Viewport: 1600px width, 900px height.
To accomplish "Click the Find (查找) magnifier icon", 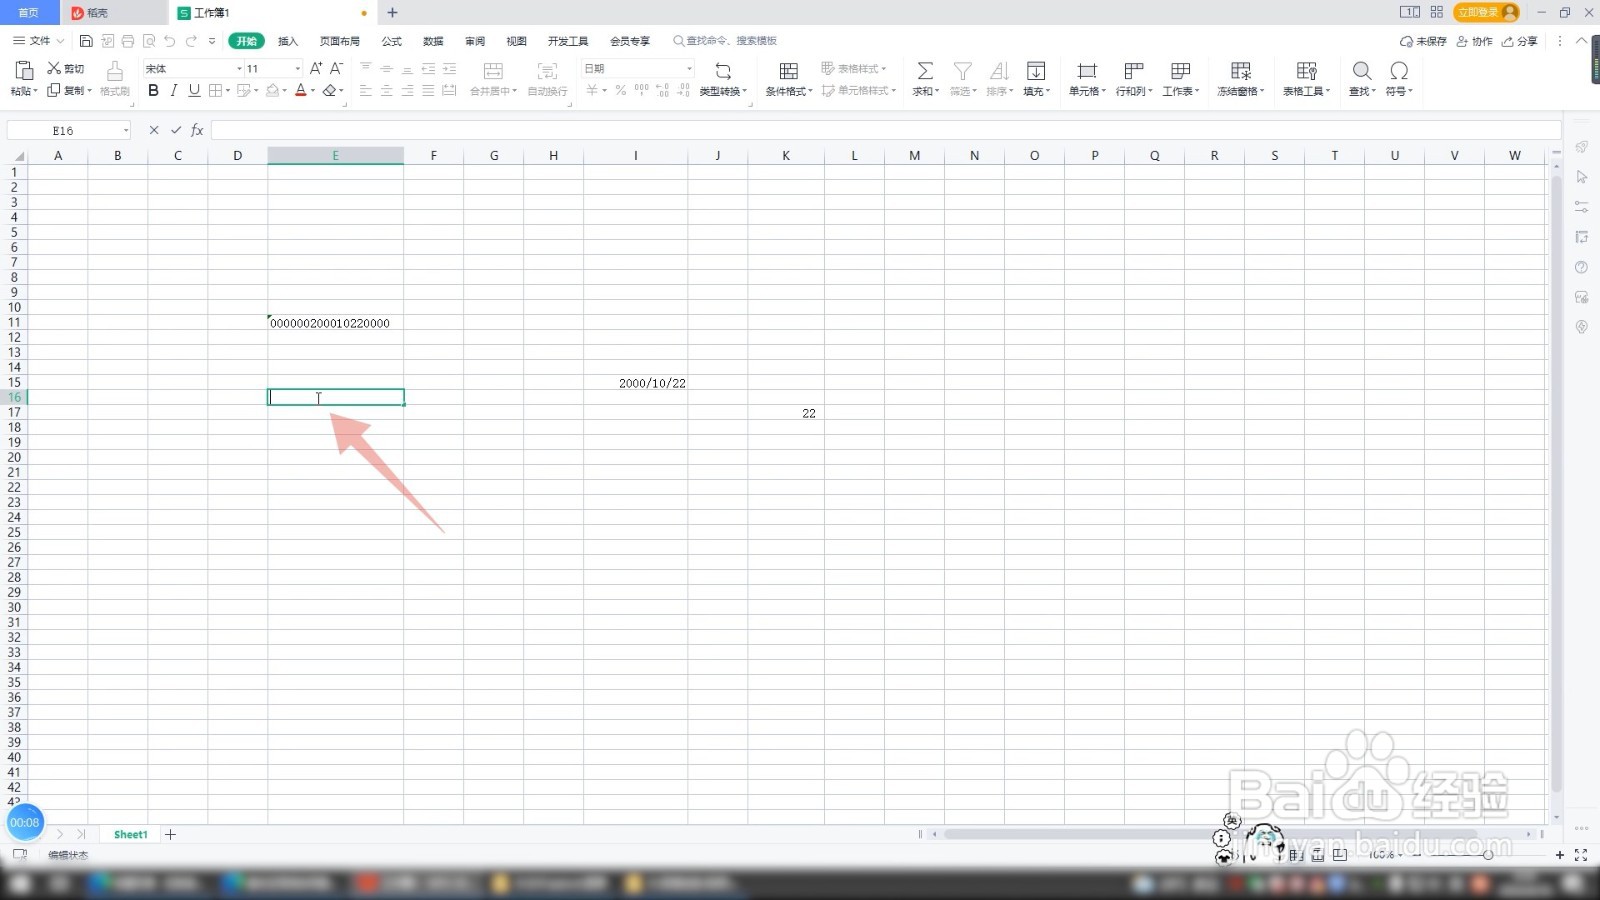I will (x=1361, y=71).
